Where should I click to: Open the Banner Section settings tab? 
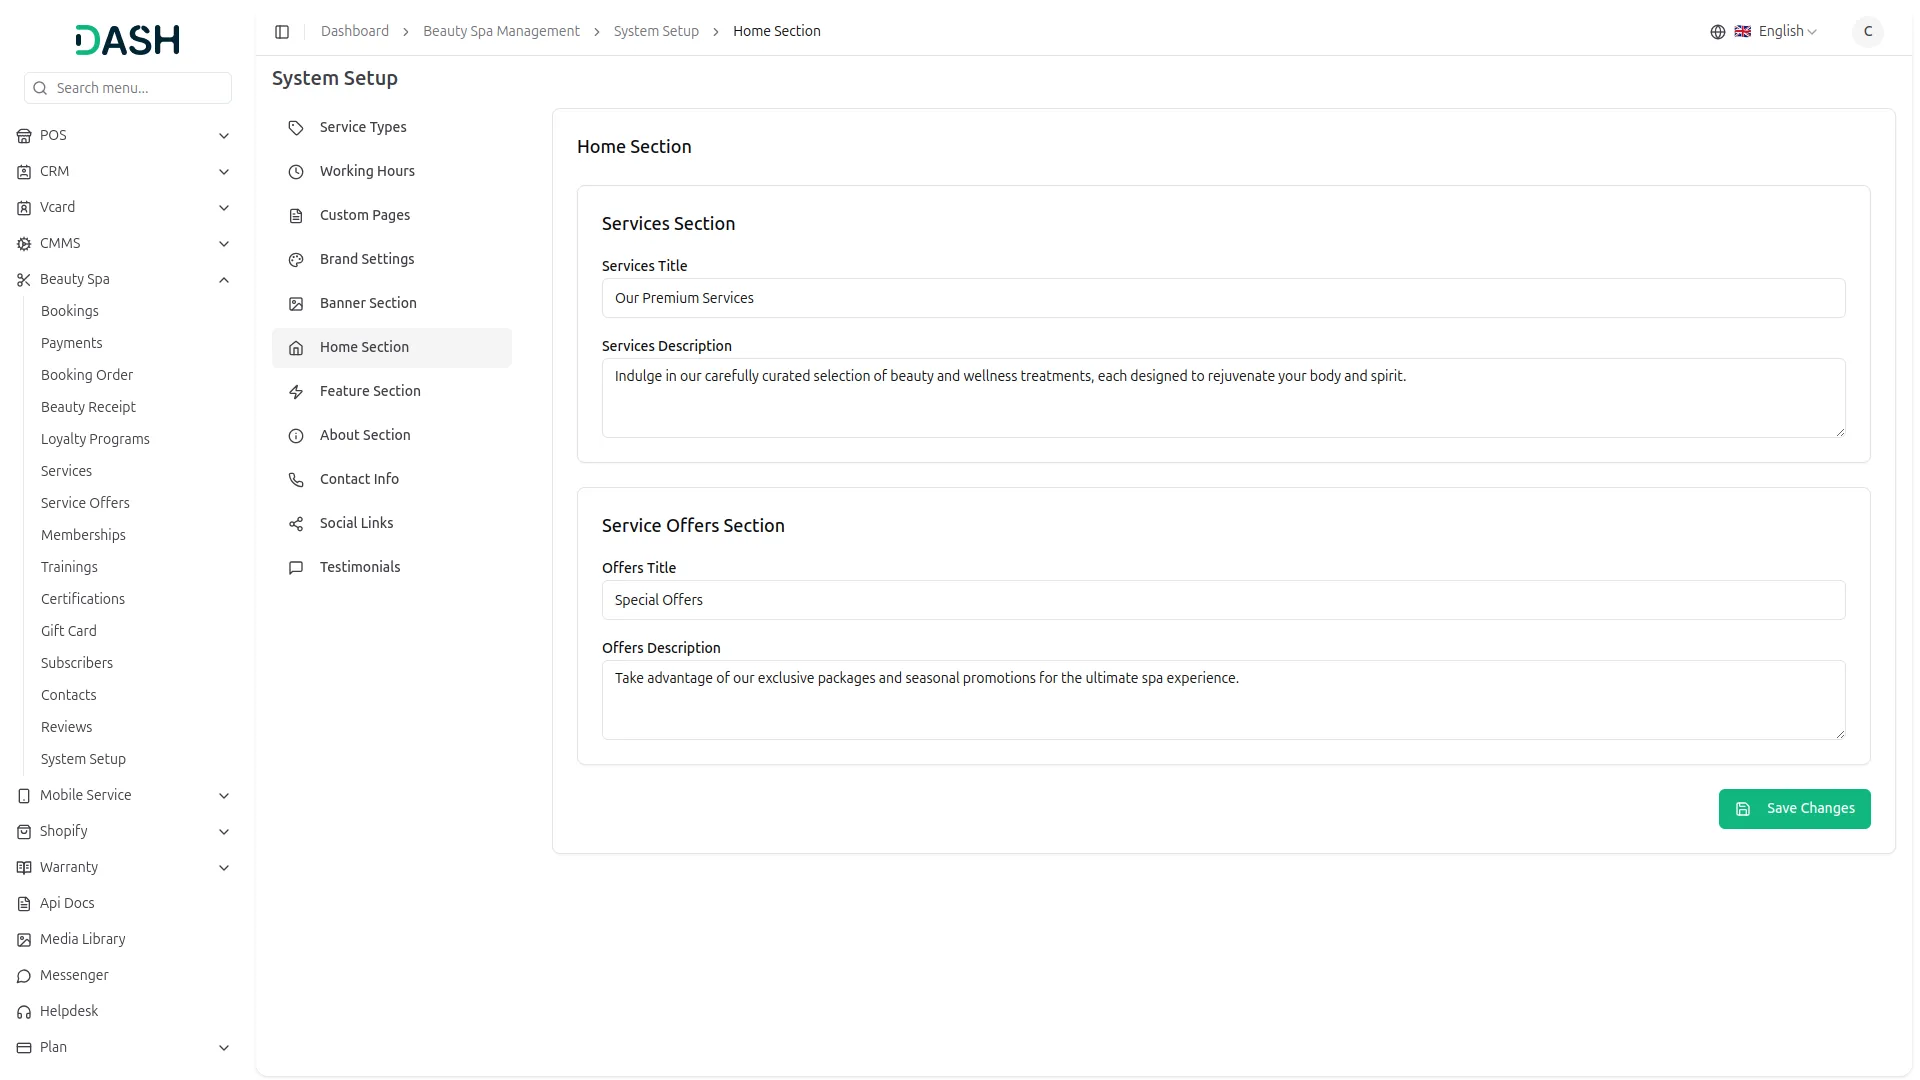(368, 304)
